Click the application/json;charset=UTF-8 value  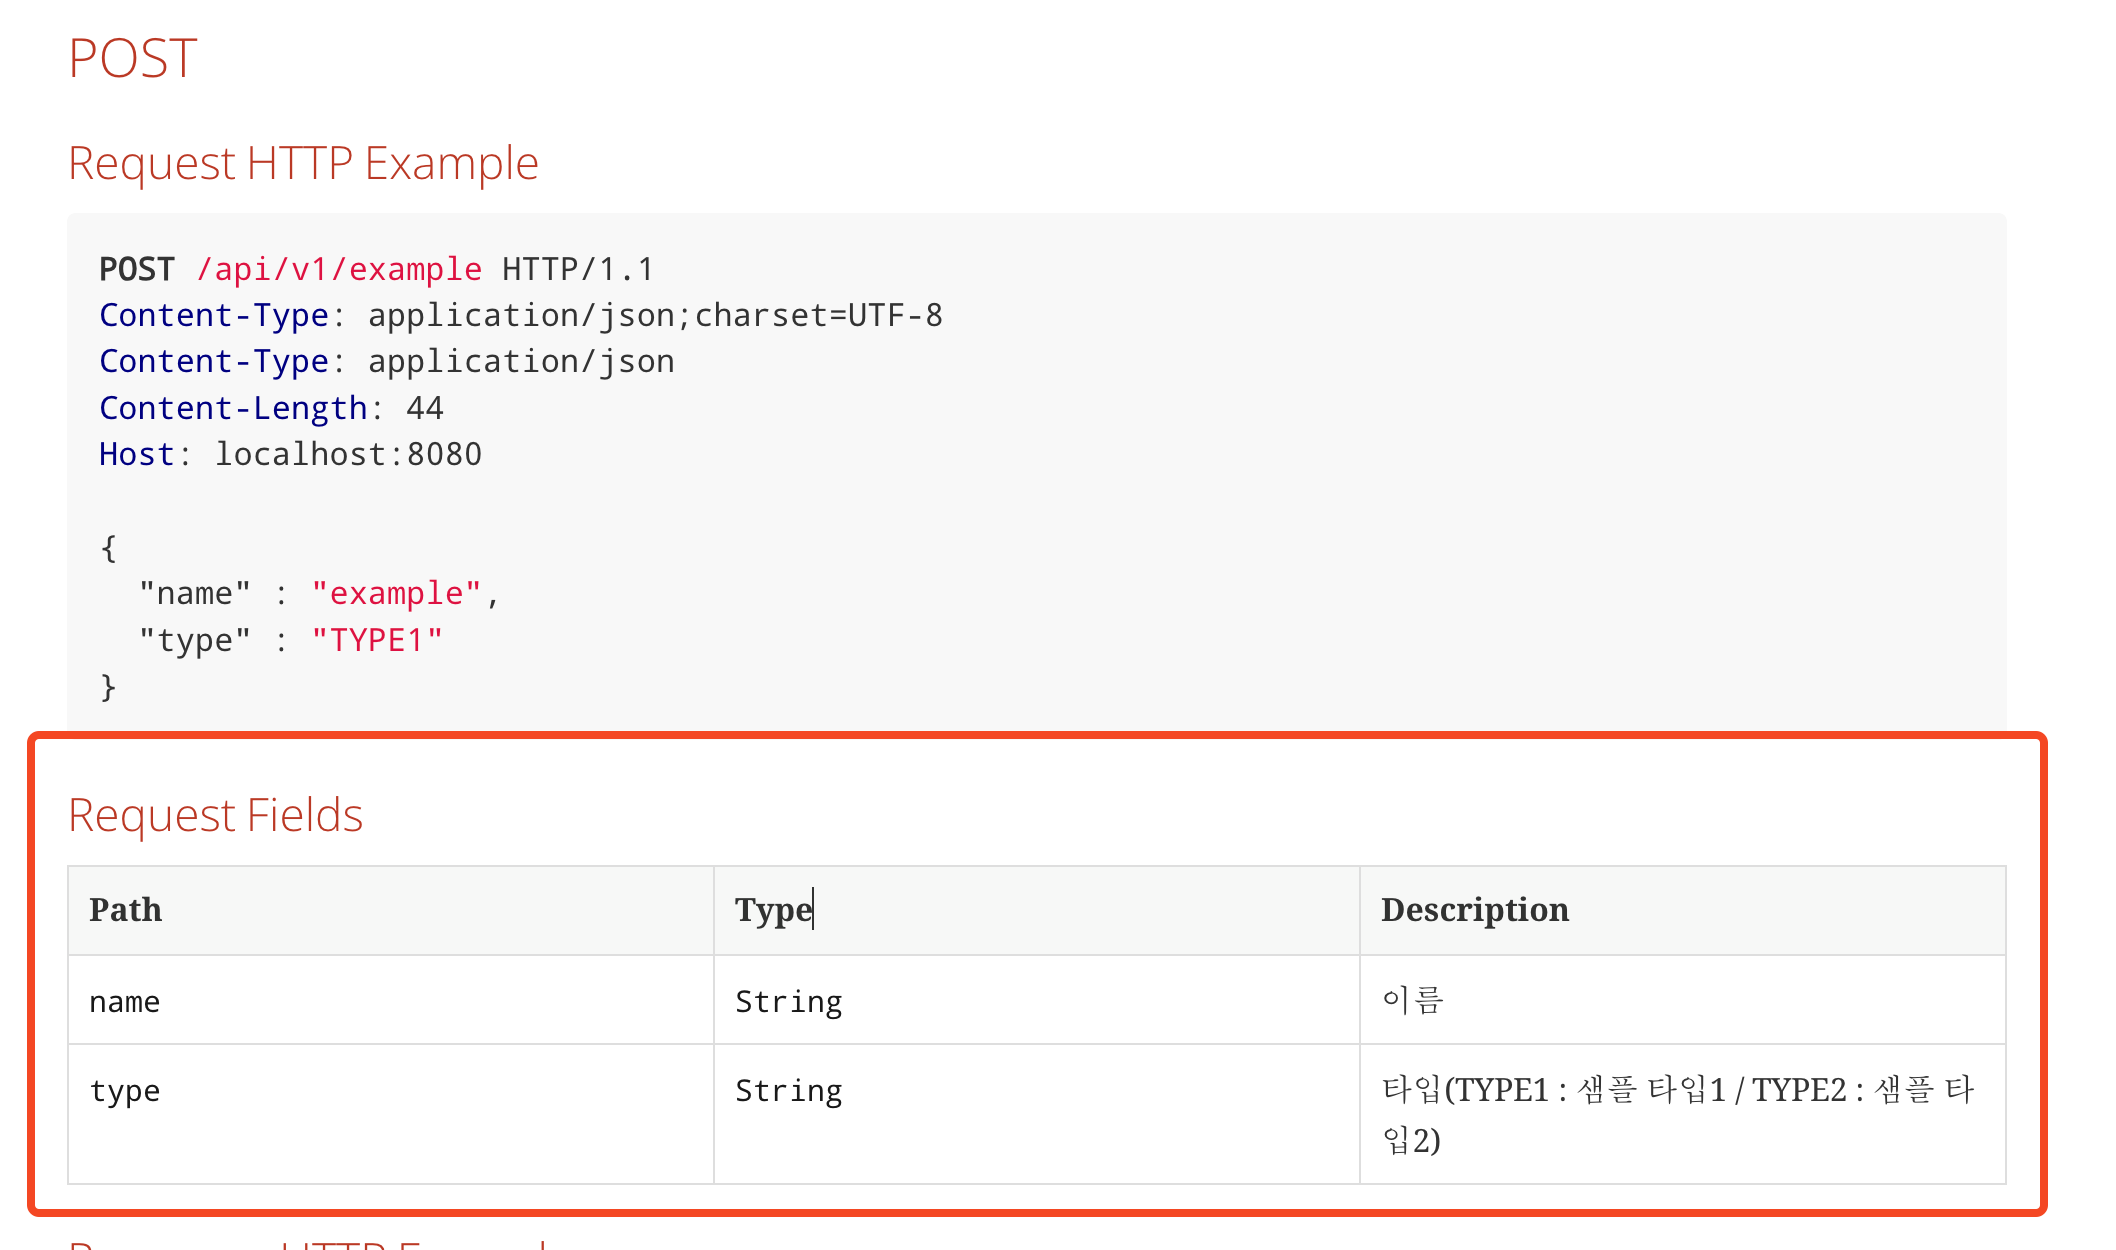(655, 314)
